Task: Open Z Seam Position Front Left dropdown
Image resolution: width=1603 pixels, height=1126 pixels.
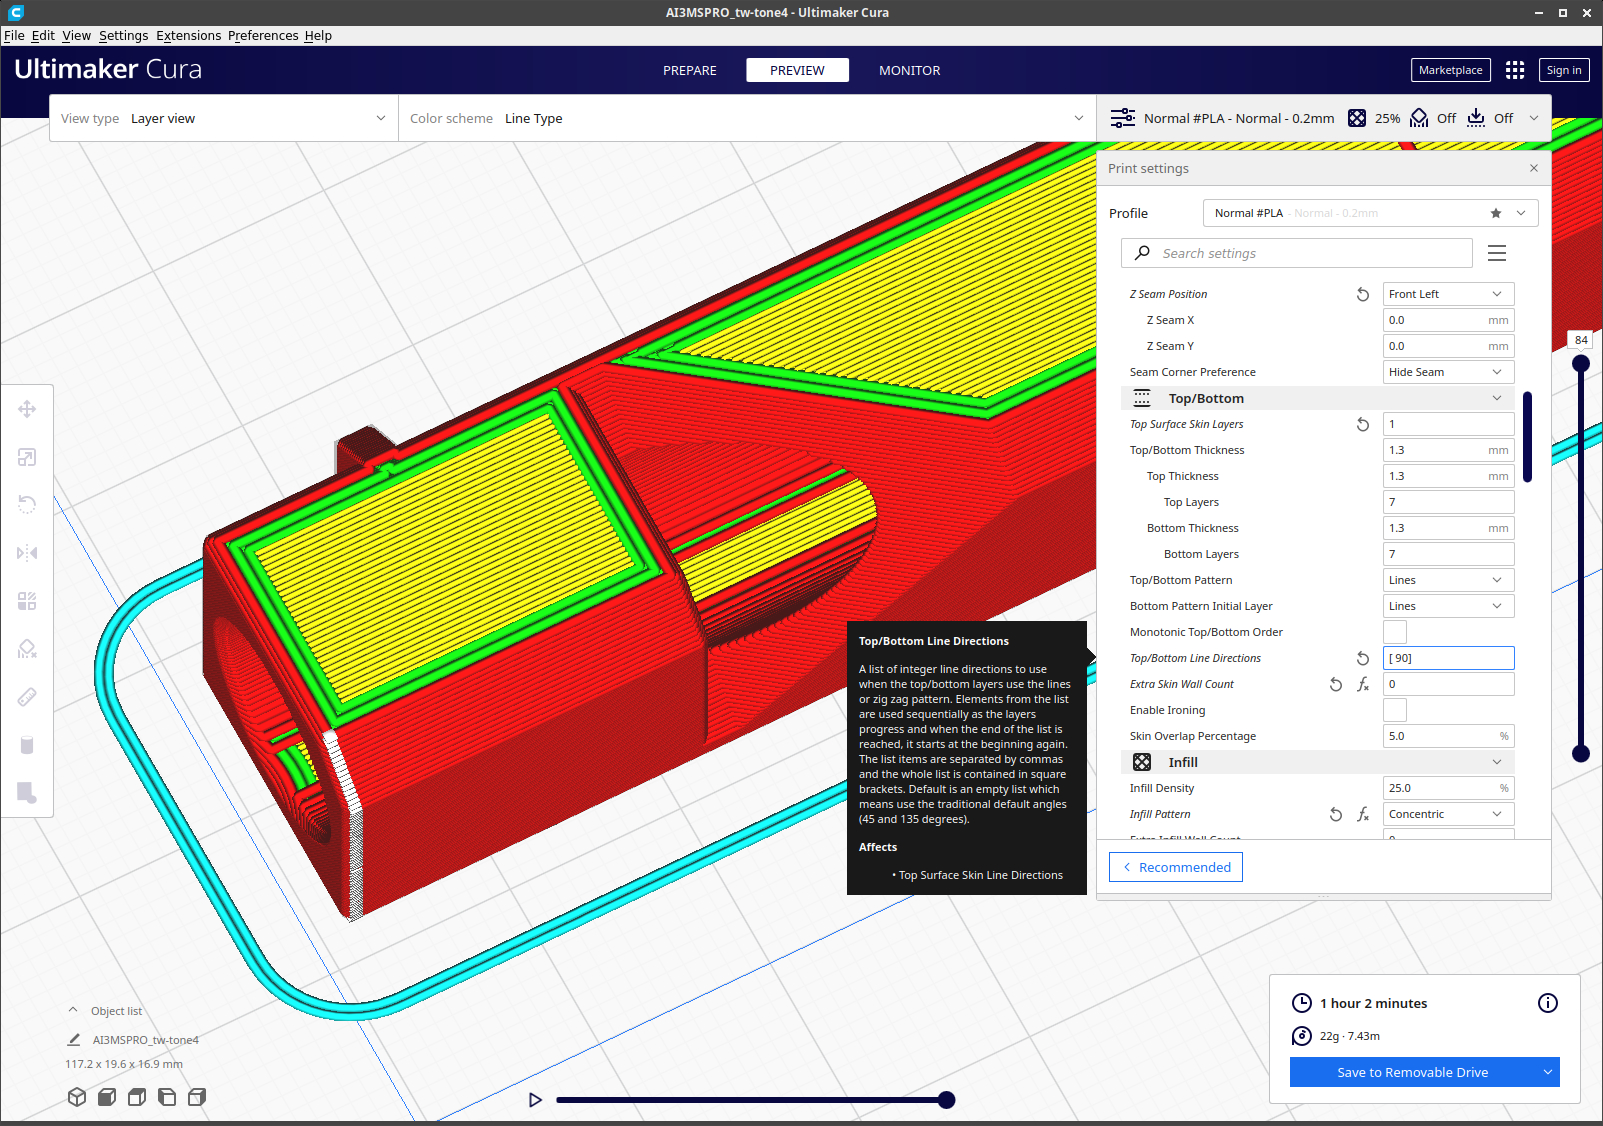Action: click(1449, 294)
